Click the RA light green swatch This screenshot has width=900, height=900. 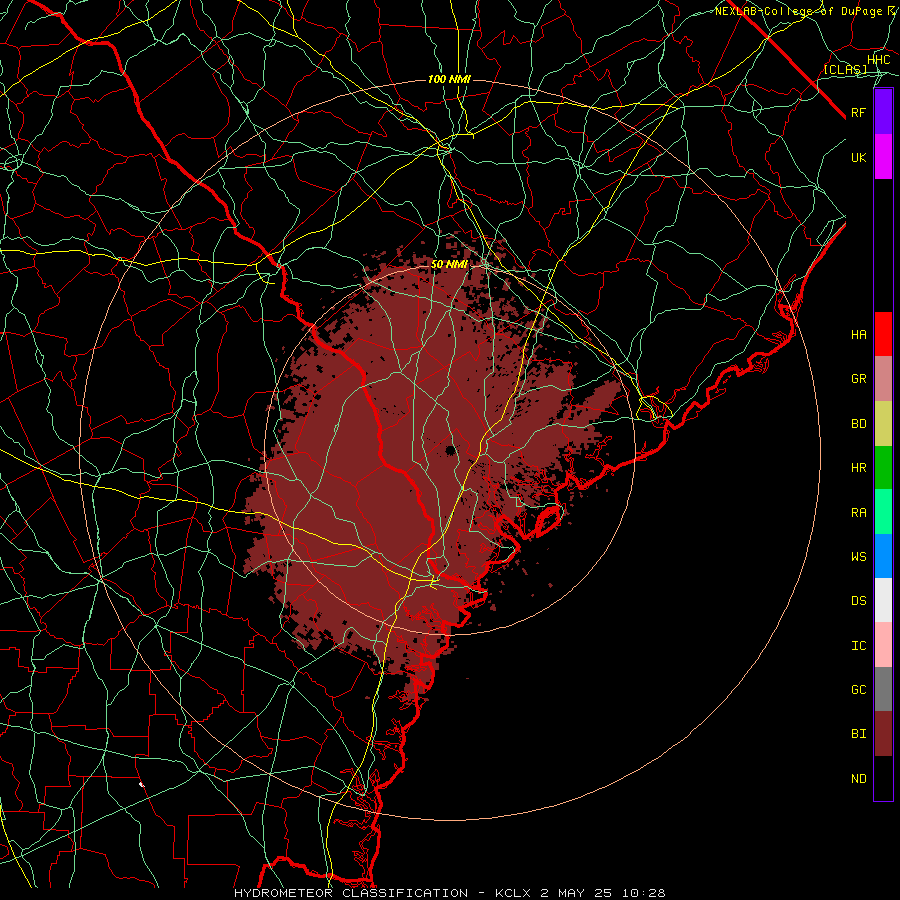tap(883, 512)
